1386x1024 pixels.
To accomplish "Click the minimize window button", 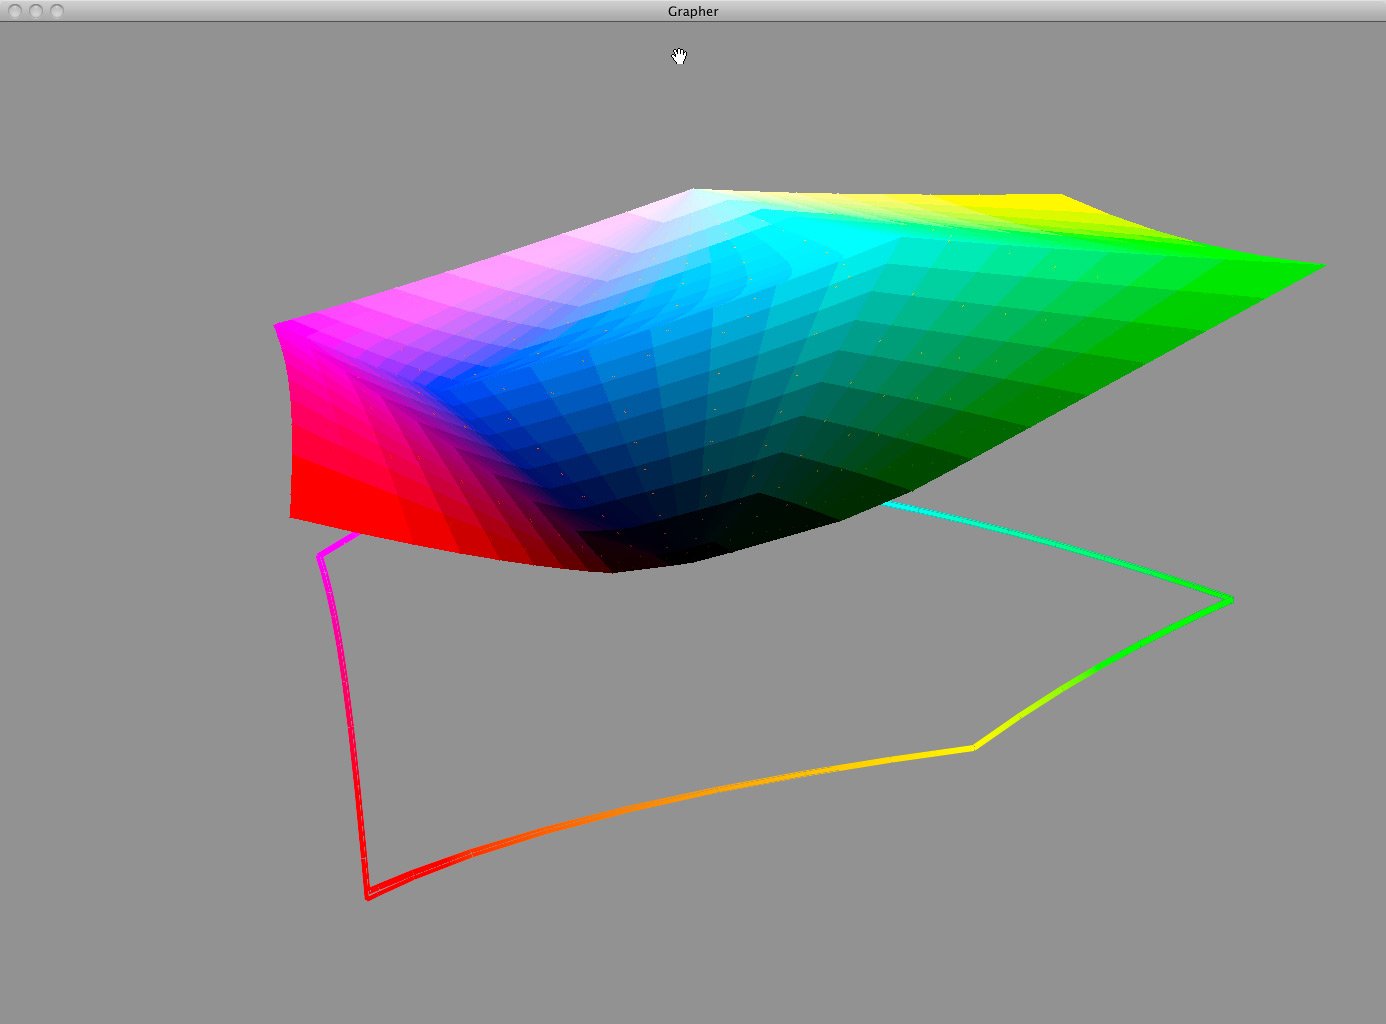I will [36, 11].
